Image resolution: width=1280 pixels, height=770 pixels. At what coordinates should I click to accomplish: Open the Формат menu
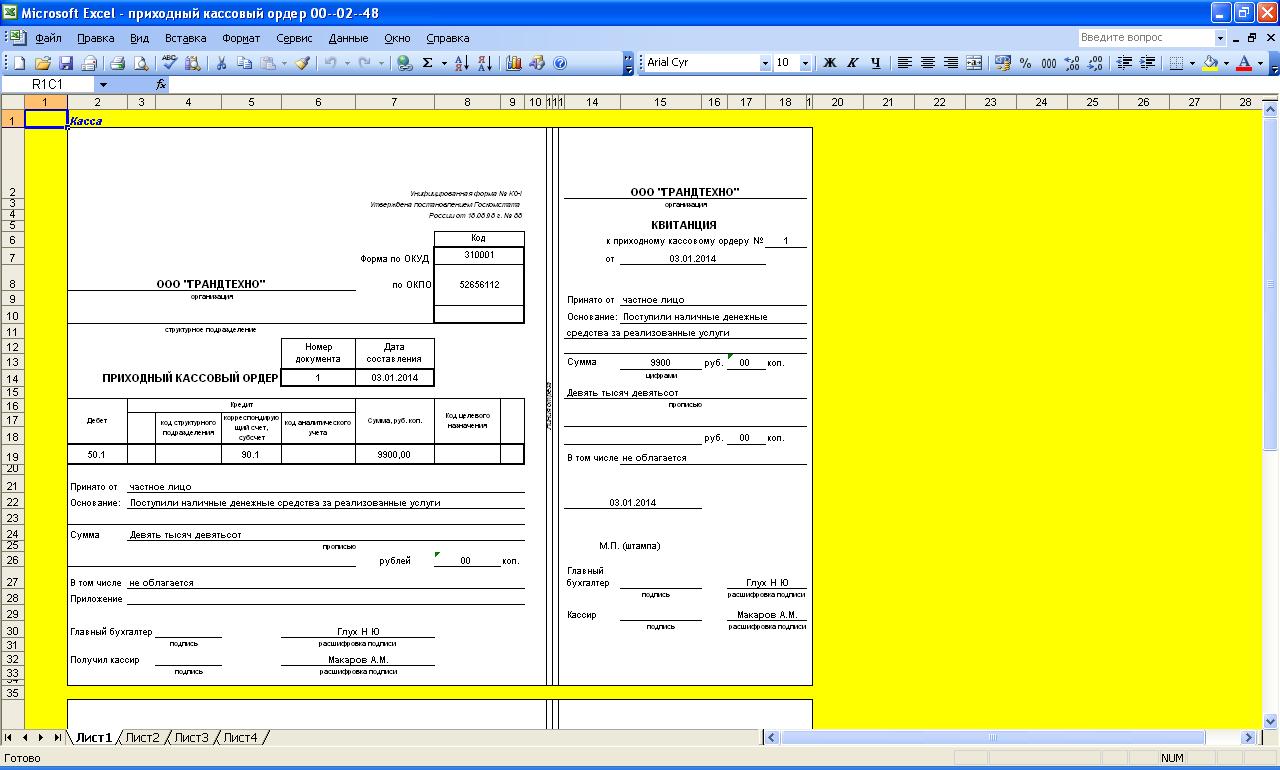[240, 38]
